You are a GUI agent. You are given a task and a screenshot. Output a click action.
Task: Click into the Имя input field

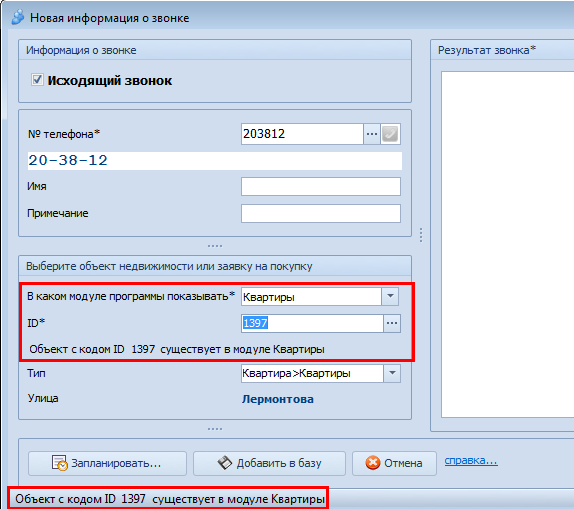click(321, 187)
